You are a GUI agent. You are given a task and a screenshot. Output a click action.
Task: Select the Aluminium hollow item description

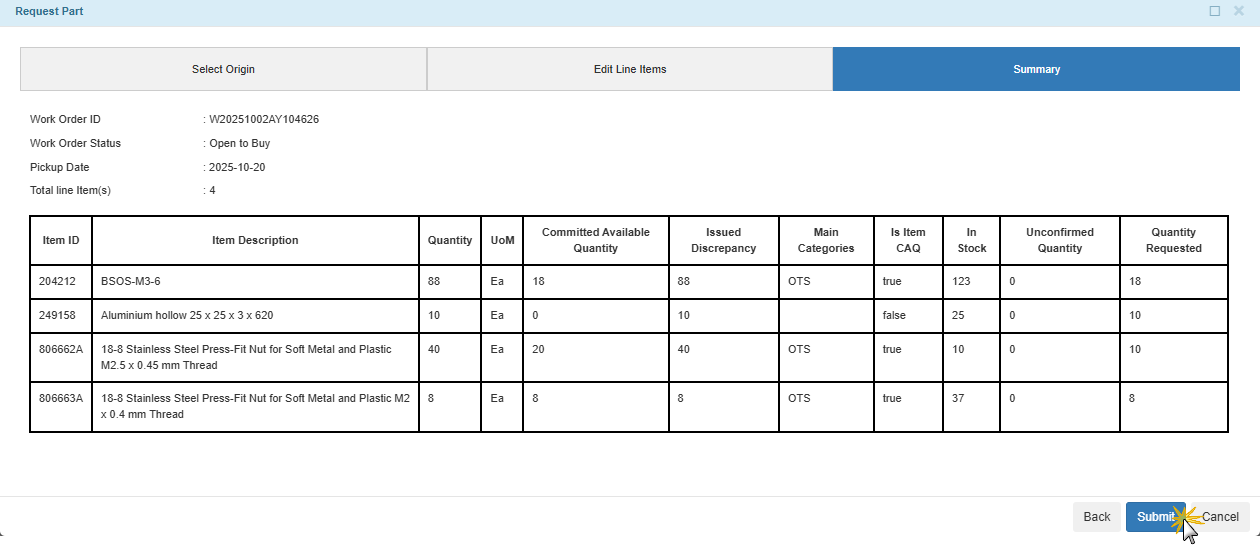[187, 316]
